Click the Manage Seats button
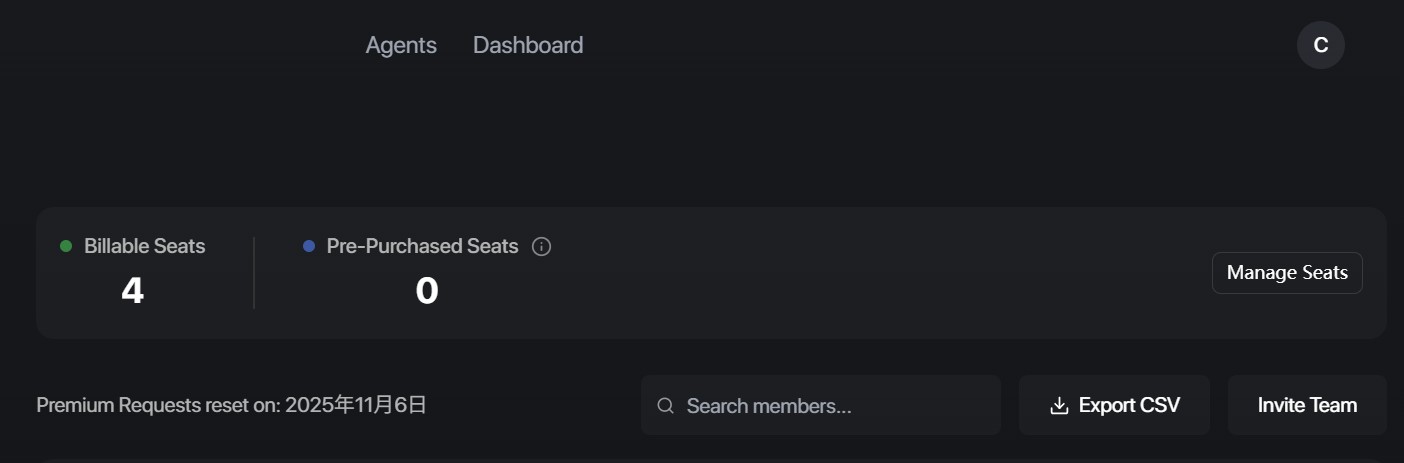 click(x=1287, y=273)
